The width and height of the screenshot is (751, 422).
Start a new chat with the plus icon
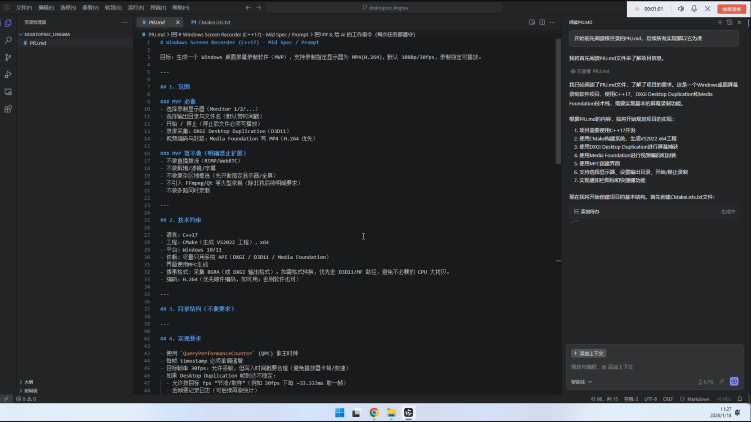click(x=720, y=23)
